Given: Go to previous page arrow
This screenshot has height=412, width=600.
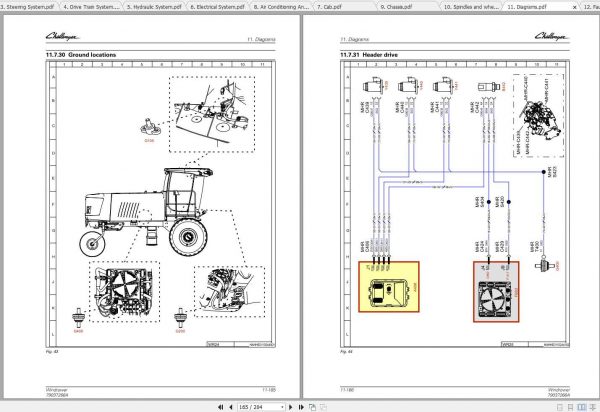Looking at the screenshot, I should point(231,407).
